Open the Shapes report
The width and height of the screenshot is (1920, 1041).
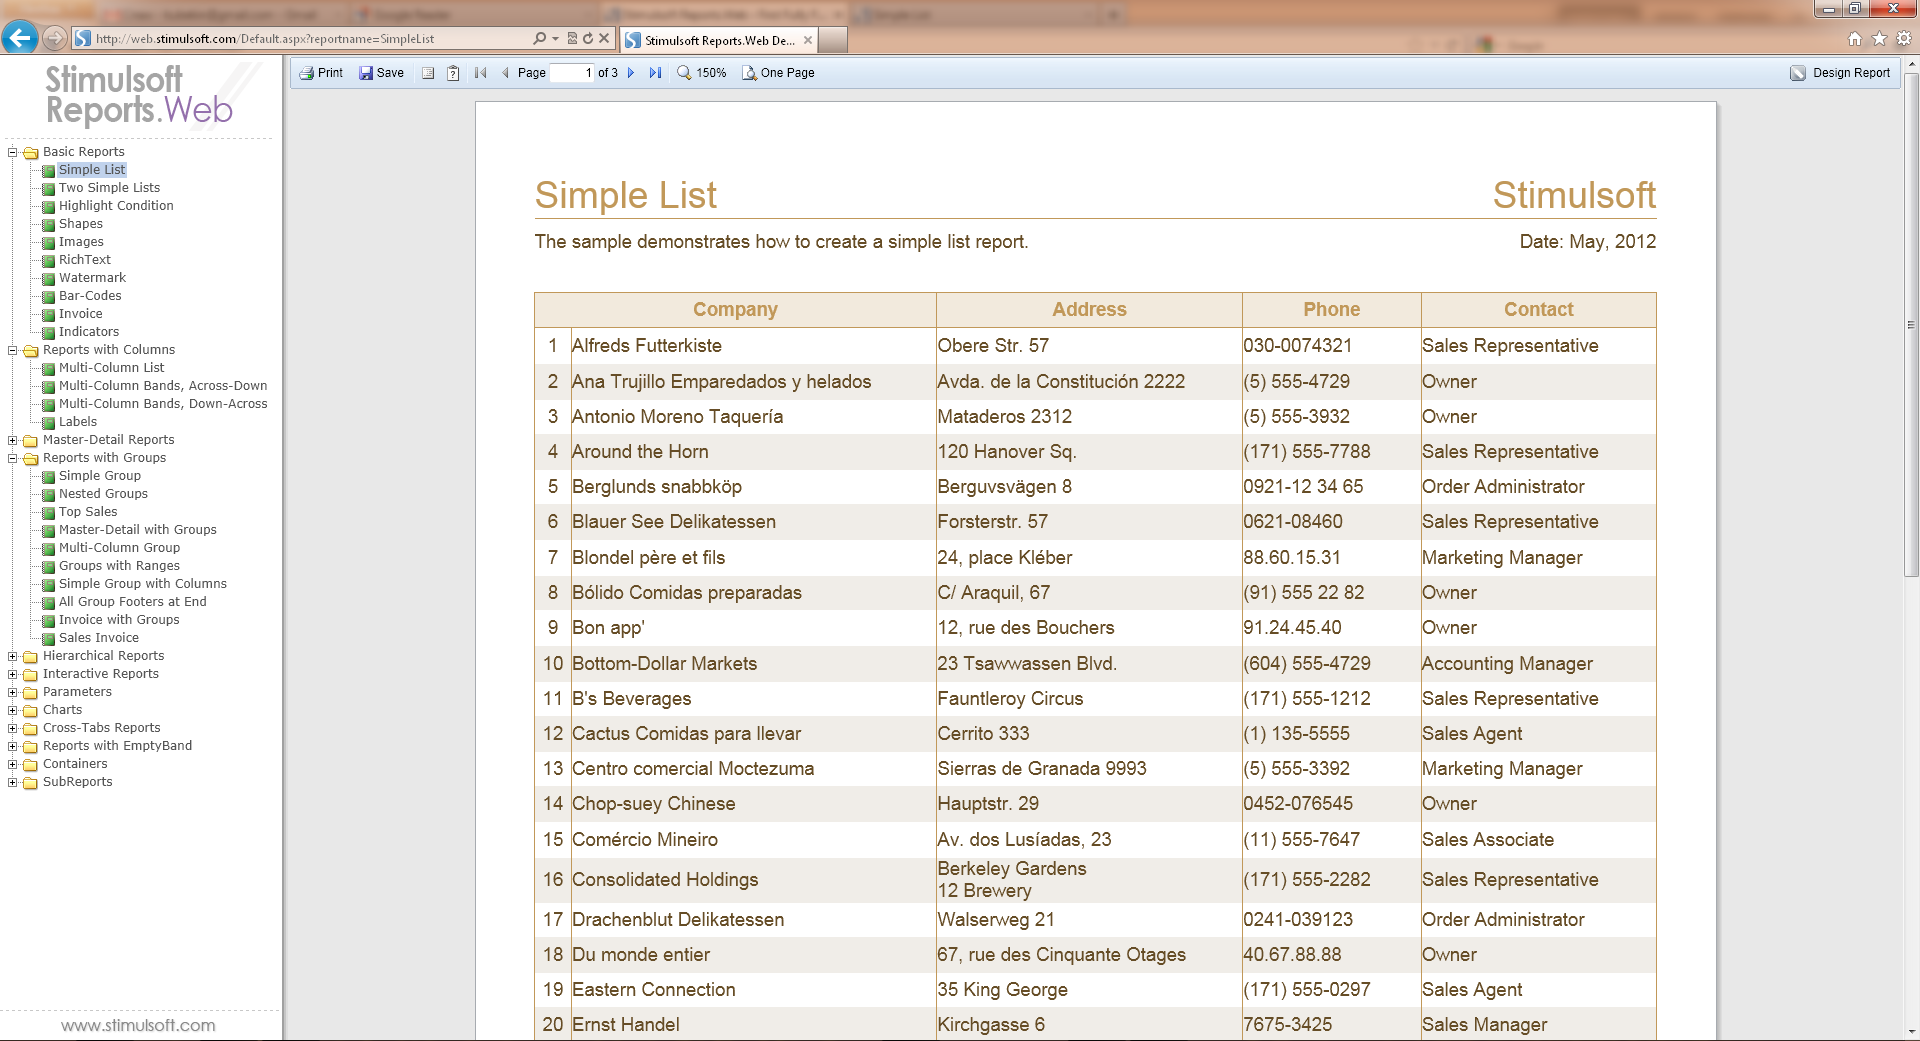pos(81,224)
